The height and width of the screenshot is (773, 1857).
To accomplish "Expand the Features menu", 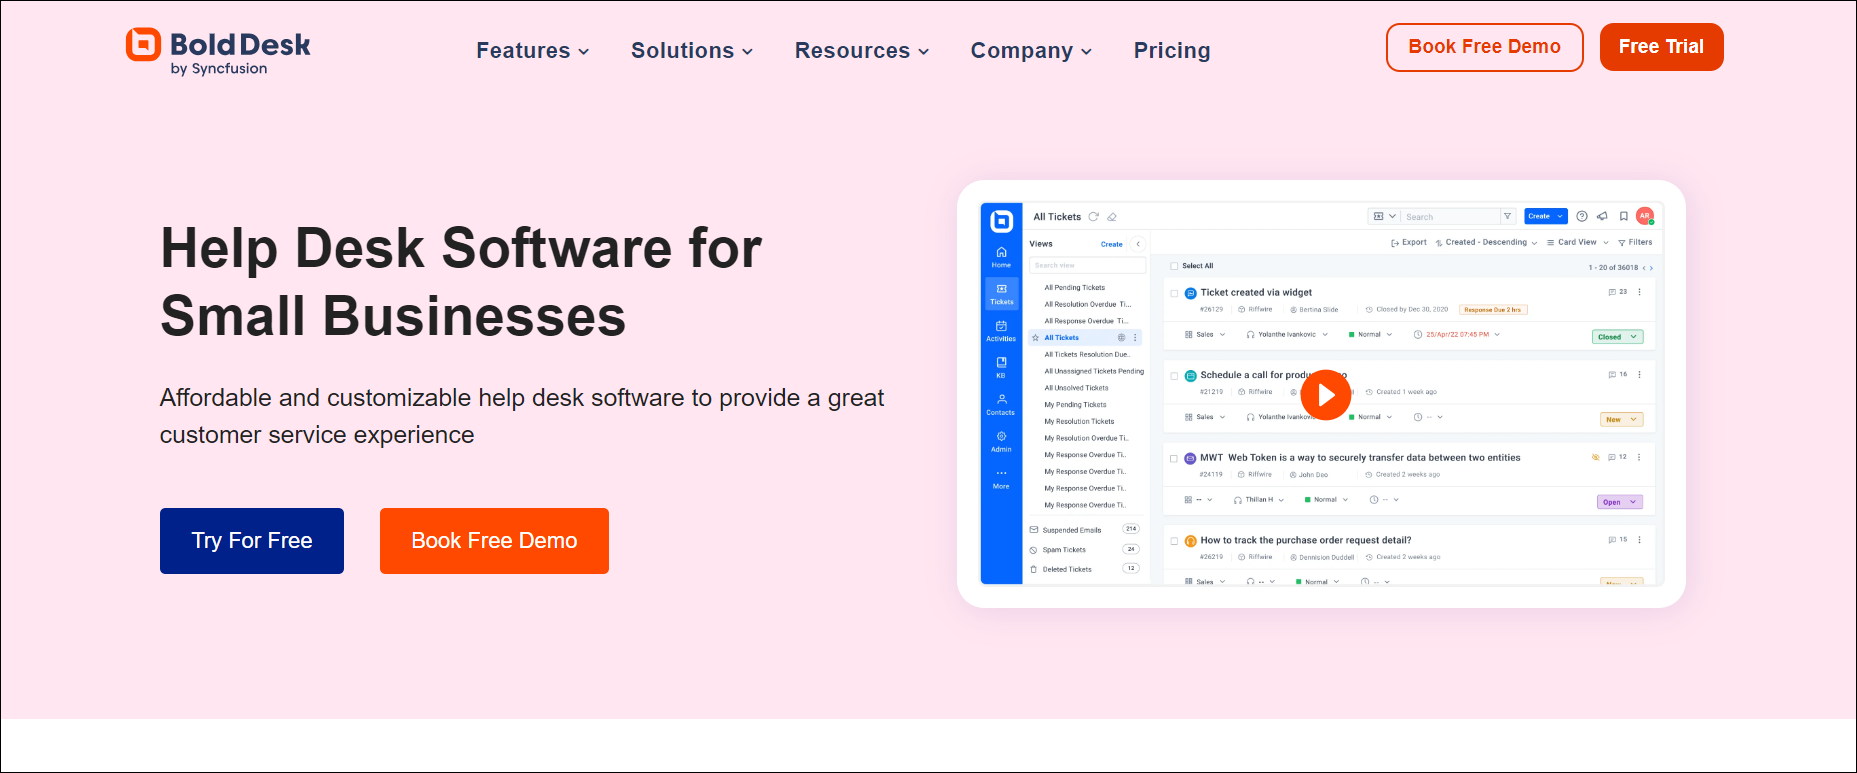I will point(533,50).
